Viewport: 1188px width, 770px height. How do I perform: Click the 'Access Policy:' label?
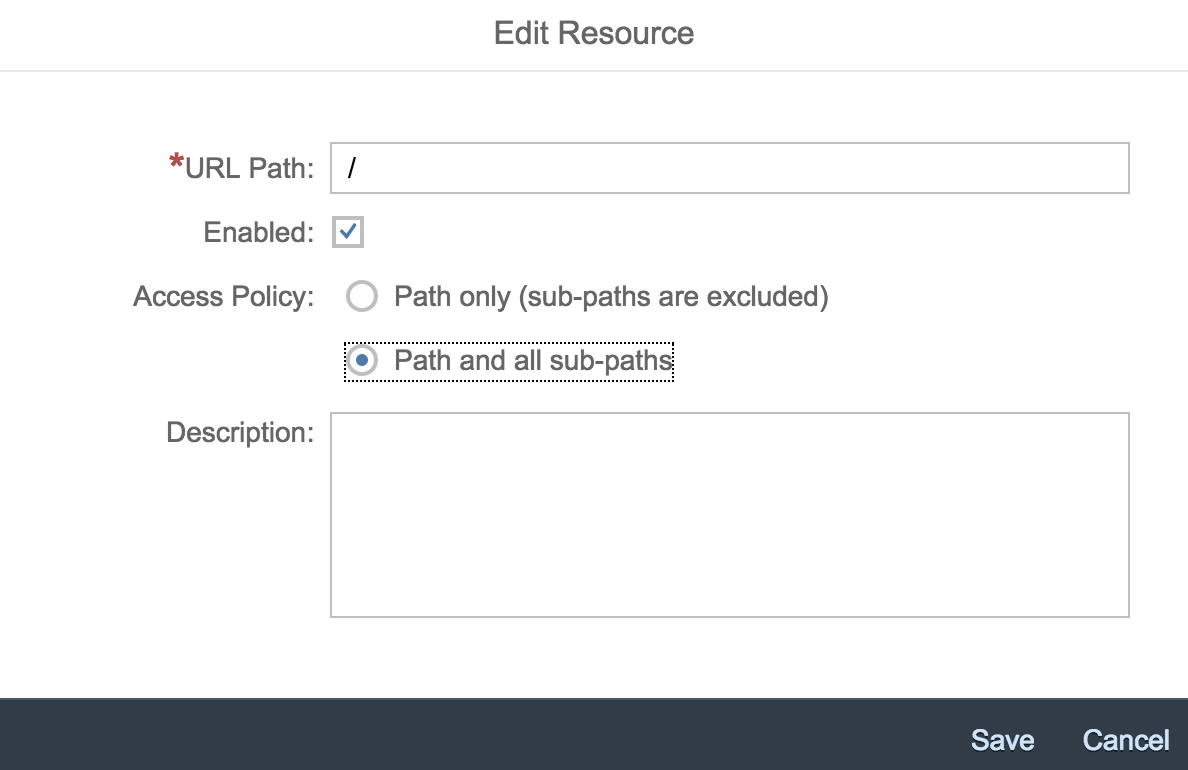224,296
